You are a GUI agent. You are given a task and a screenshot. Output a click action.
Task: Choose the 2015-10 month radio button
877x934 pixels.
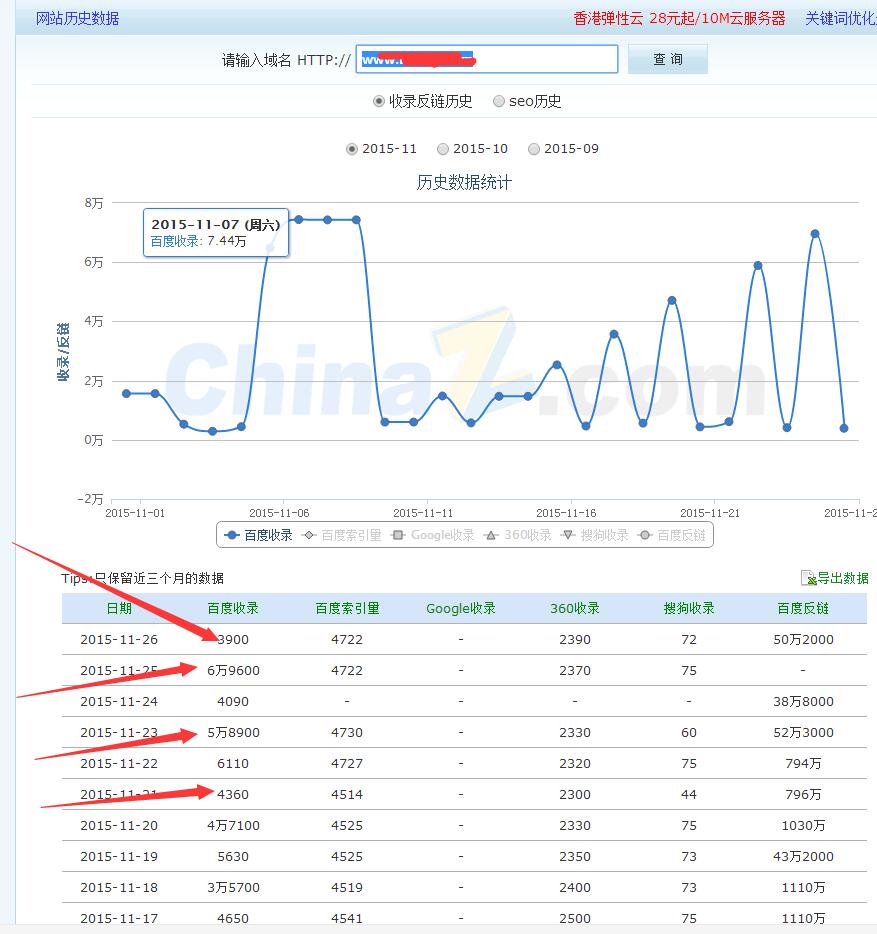click(443, 149)
